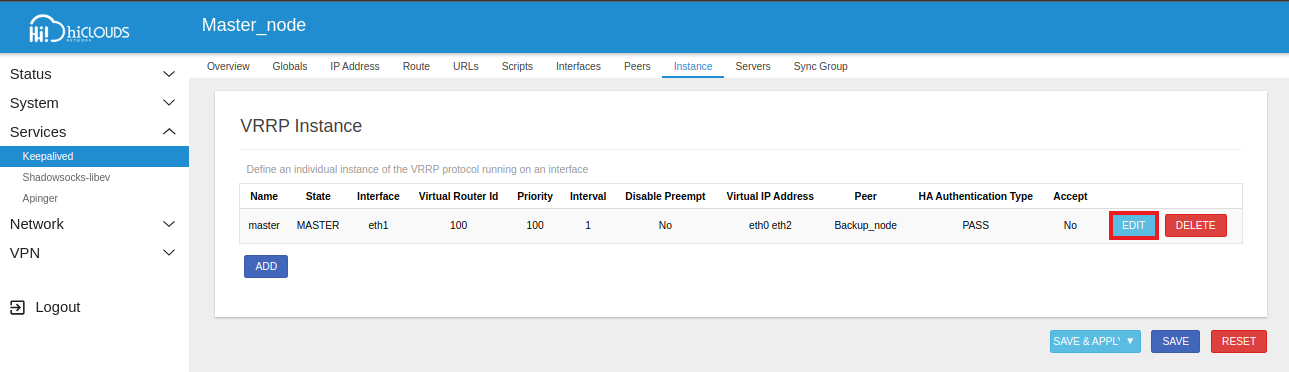Open the Interfaces tab
Screen dimensions: 1289x372
578,66
